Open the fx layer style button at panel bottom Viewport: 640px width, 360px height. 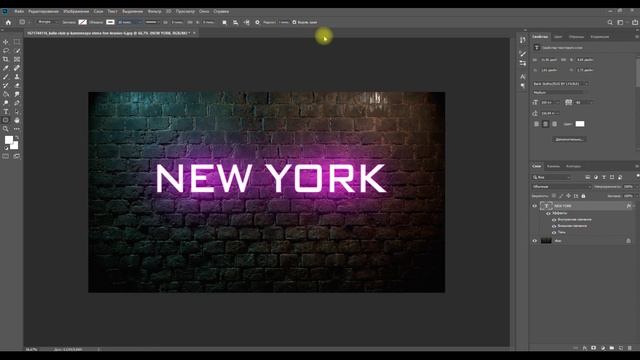pos(584,348)
